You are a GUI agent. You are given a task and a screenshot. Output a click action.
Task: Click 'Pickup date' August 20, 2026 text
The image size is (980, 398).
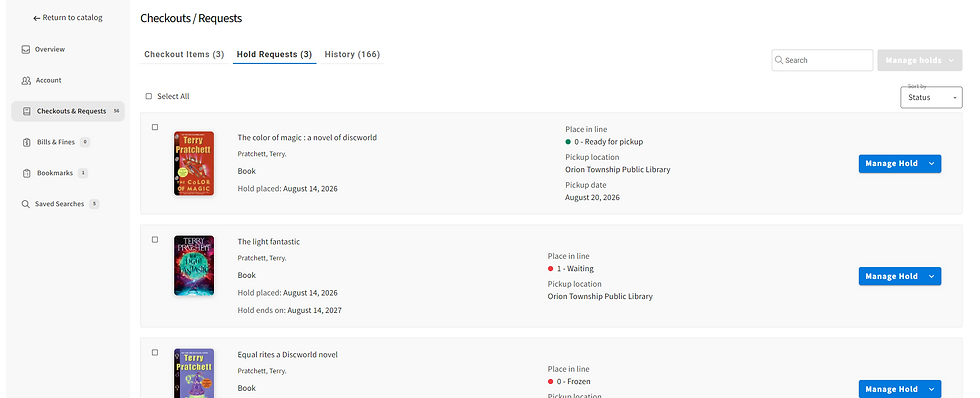[x=592, y=197]
